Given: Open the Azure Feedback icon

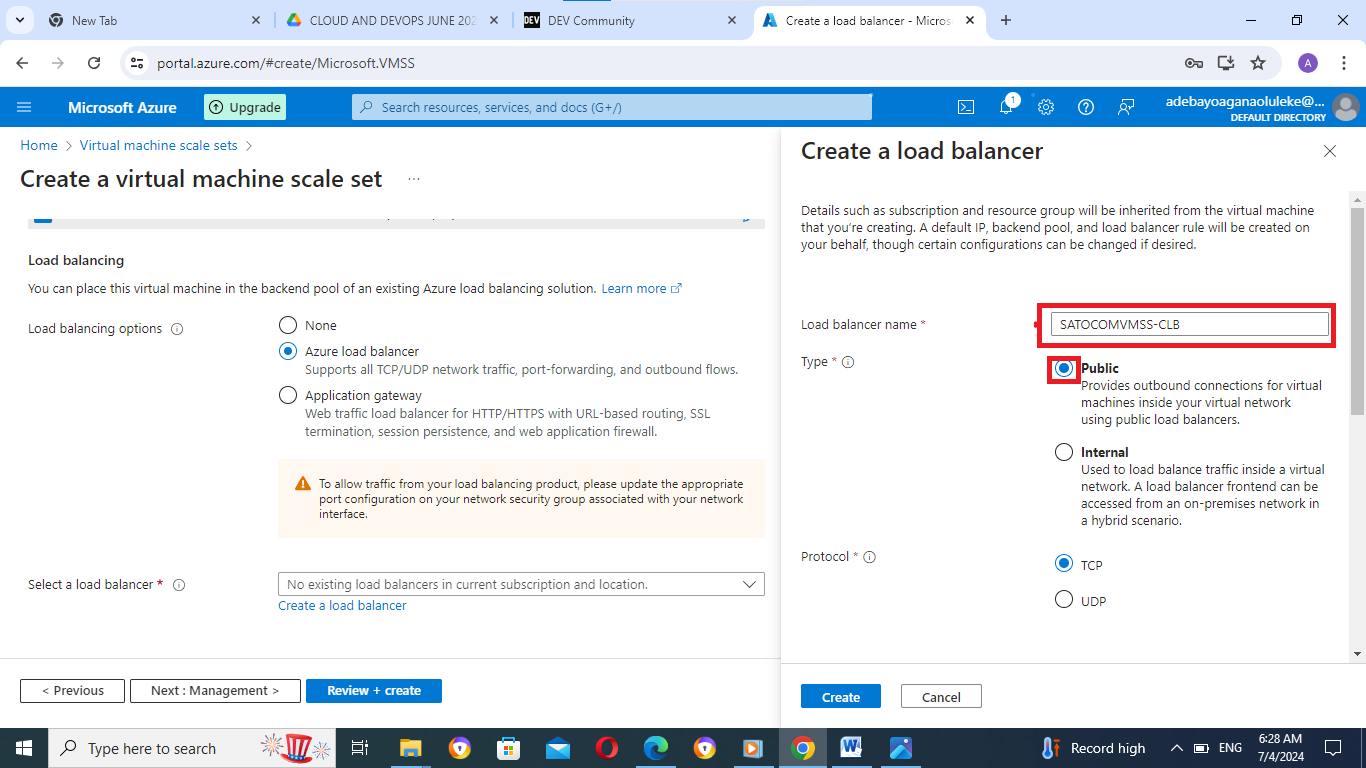Looking at the screenshot, I should [x=1126, y=107].
